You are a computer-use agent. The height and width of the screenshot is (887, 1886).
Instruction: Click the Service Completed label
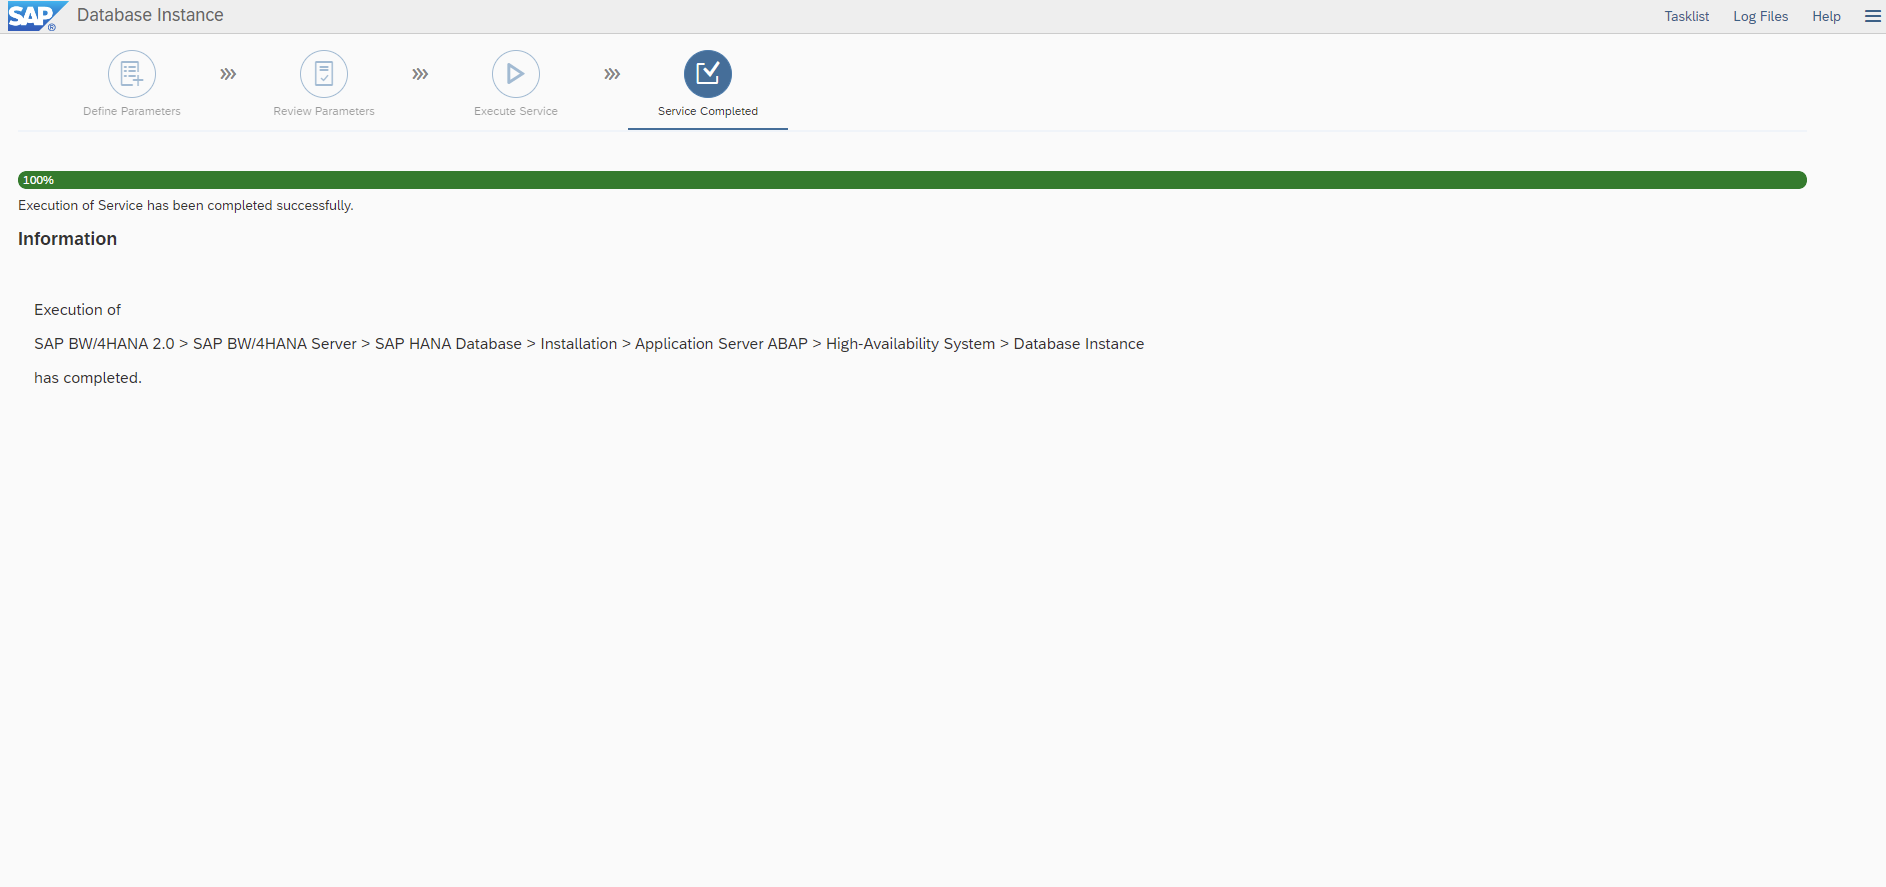708,111
